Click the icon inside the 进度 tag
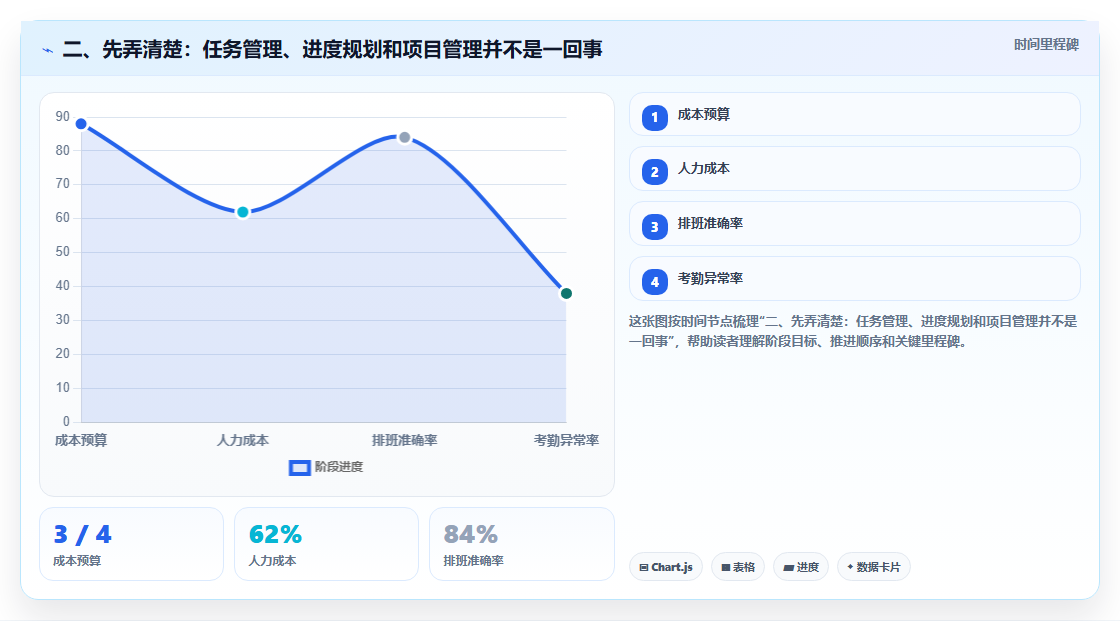1120x621 pixels. click(789, 567)
